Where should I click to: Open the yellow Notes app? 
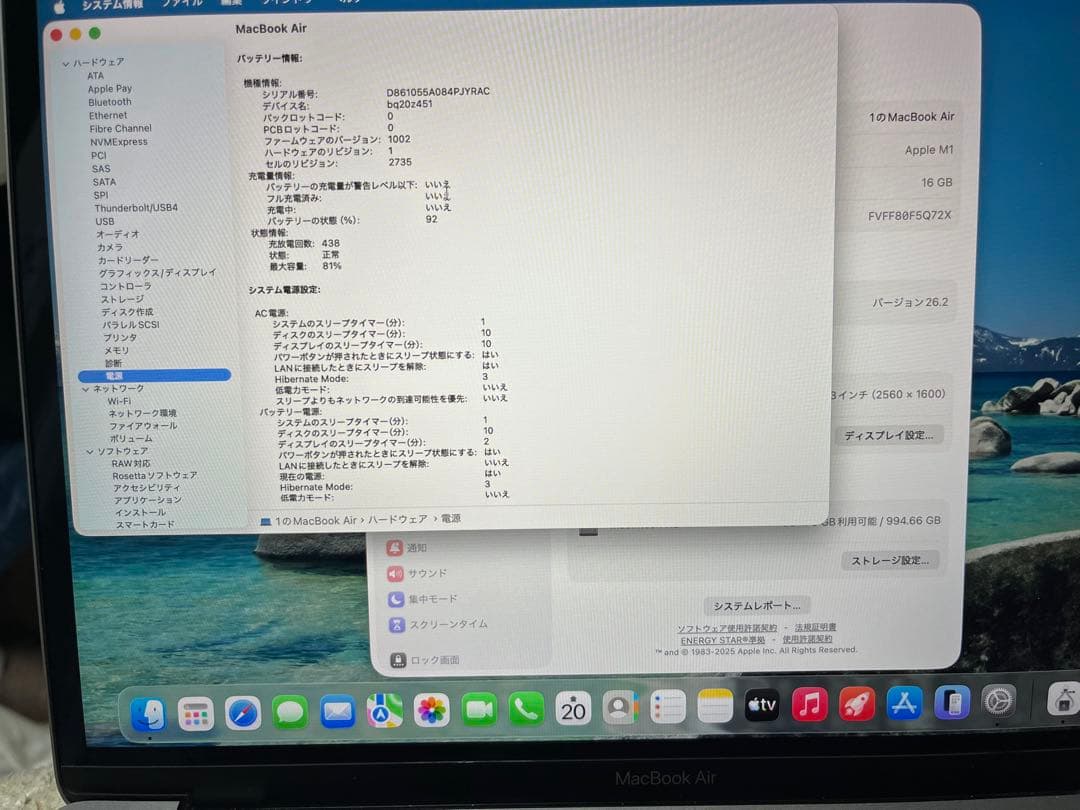point(715,706)
